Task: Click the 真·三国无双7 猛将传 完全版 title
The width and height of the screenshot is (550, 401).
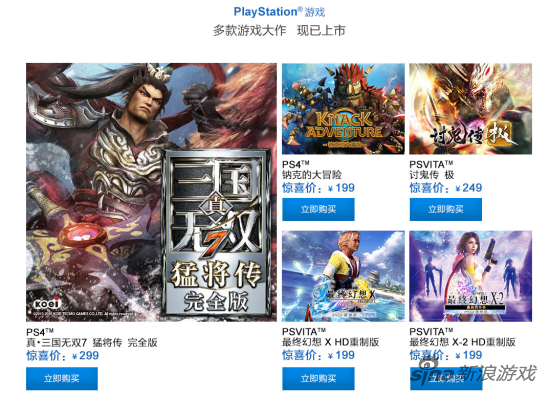Action: point(92,342)
